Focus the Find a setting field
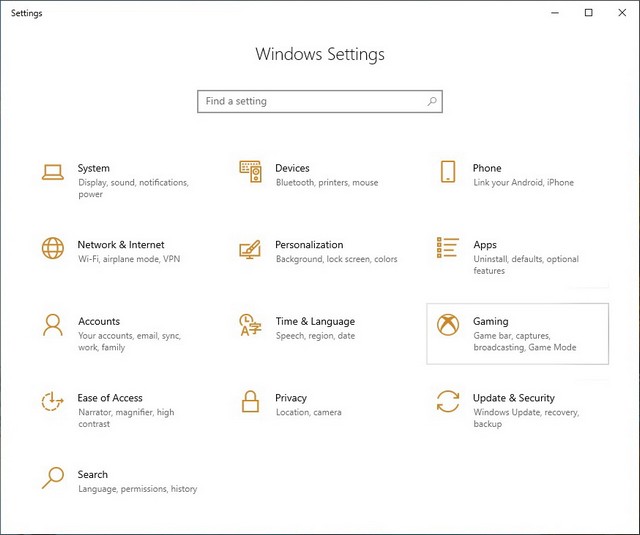 point(320,101)
